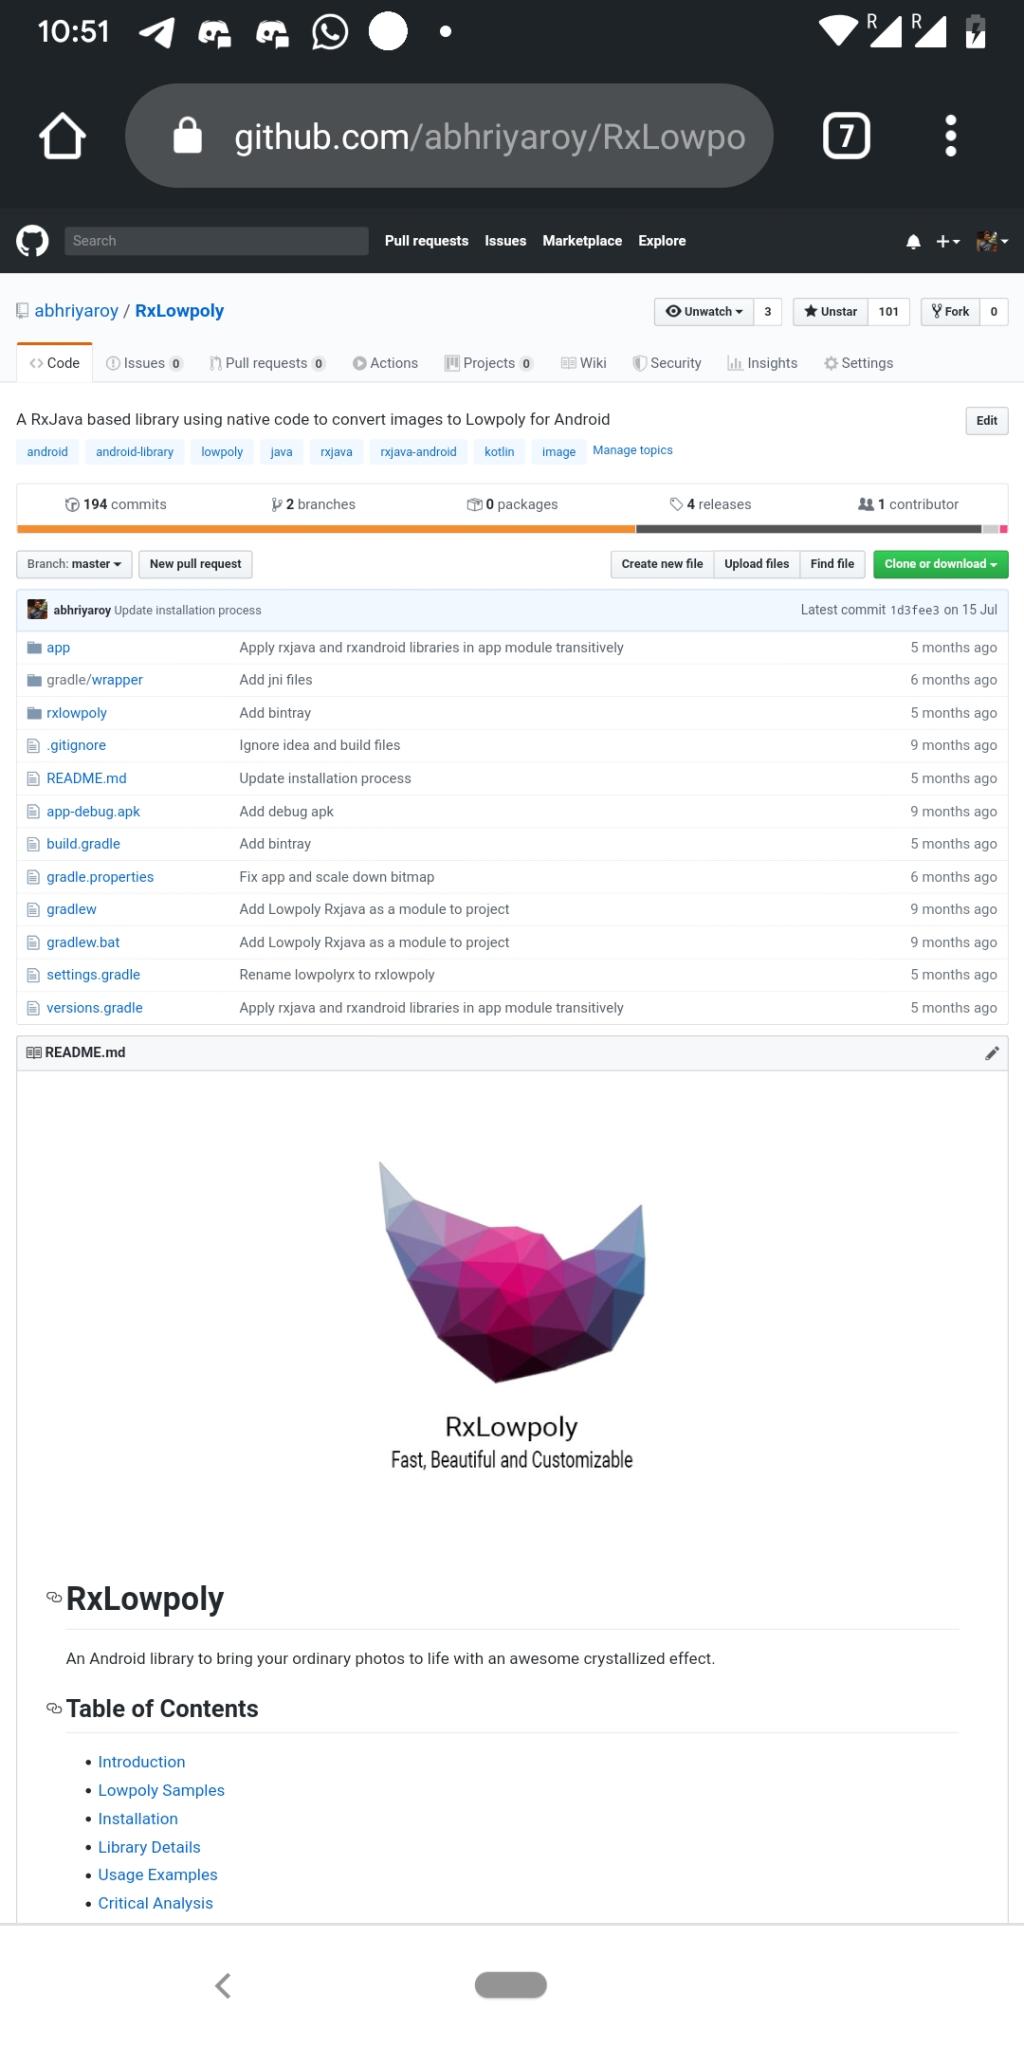The height and width of the screenshot is (2048, 1024).
Task: Open the Actions tab
Action: pyautogui.click(x=385, y=363)
